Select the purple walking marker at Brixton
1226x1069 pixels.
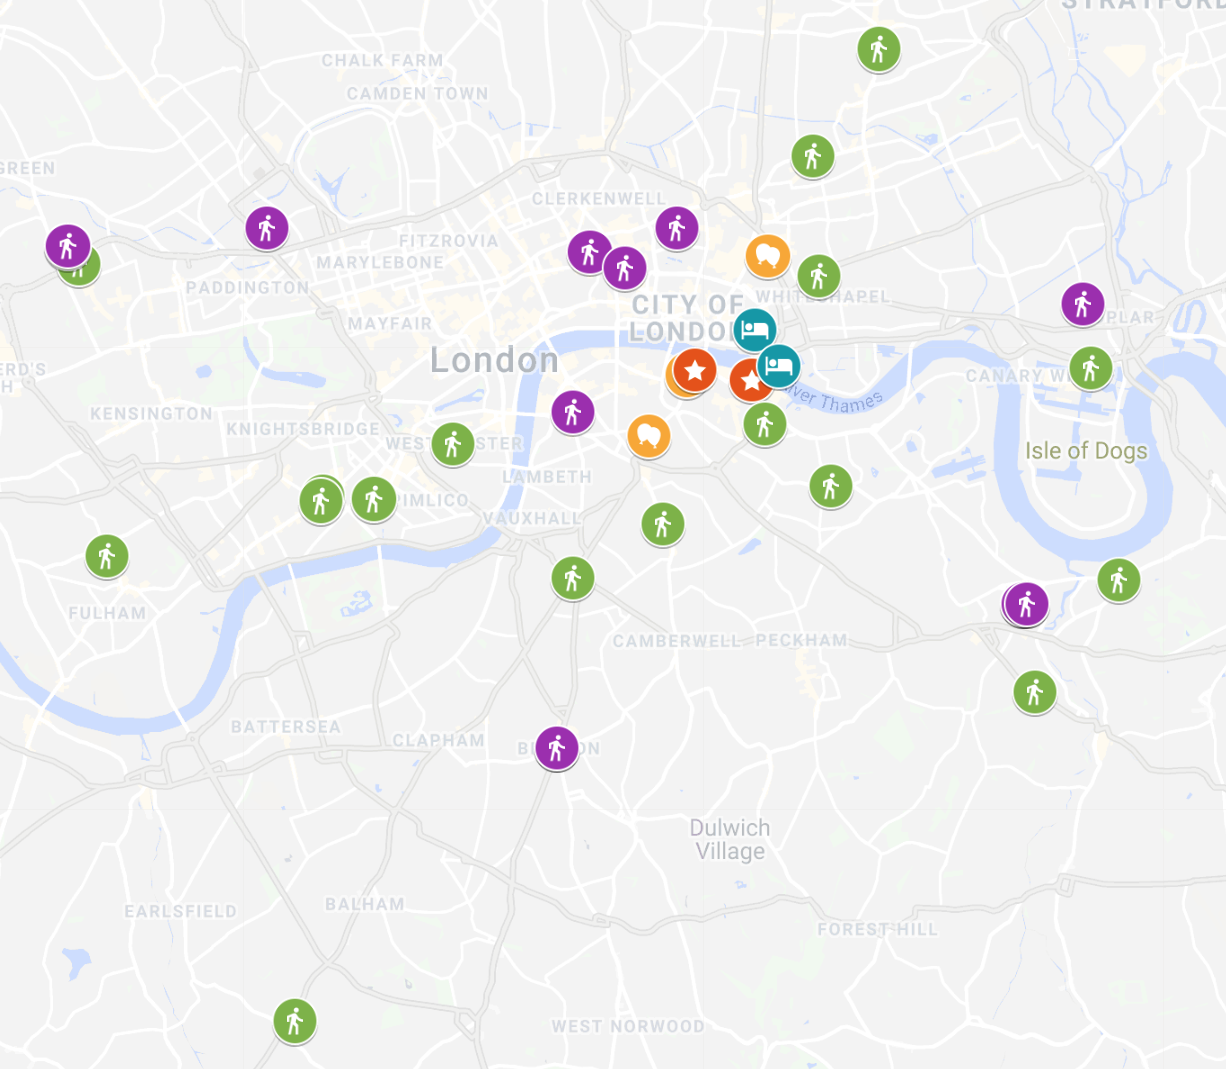coord(557,747)
